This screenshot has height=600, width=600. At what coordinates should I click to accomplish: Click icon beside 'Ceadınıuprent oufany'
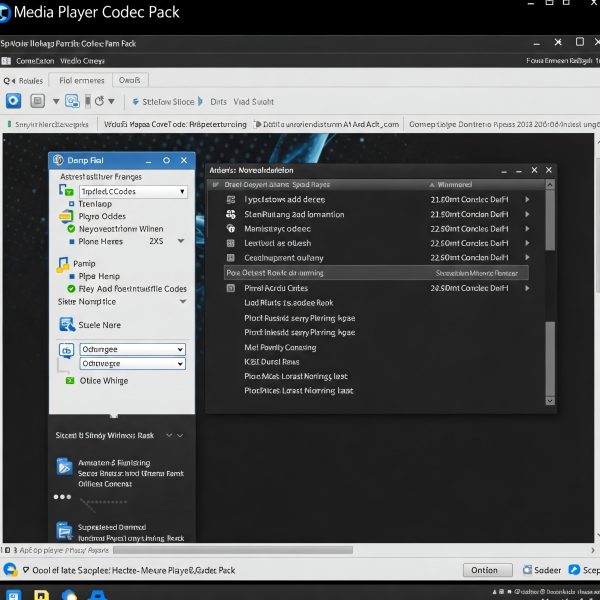(x=231, y=258)
